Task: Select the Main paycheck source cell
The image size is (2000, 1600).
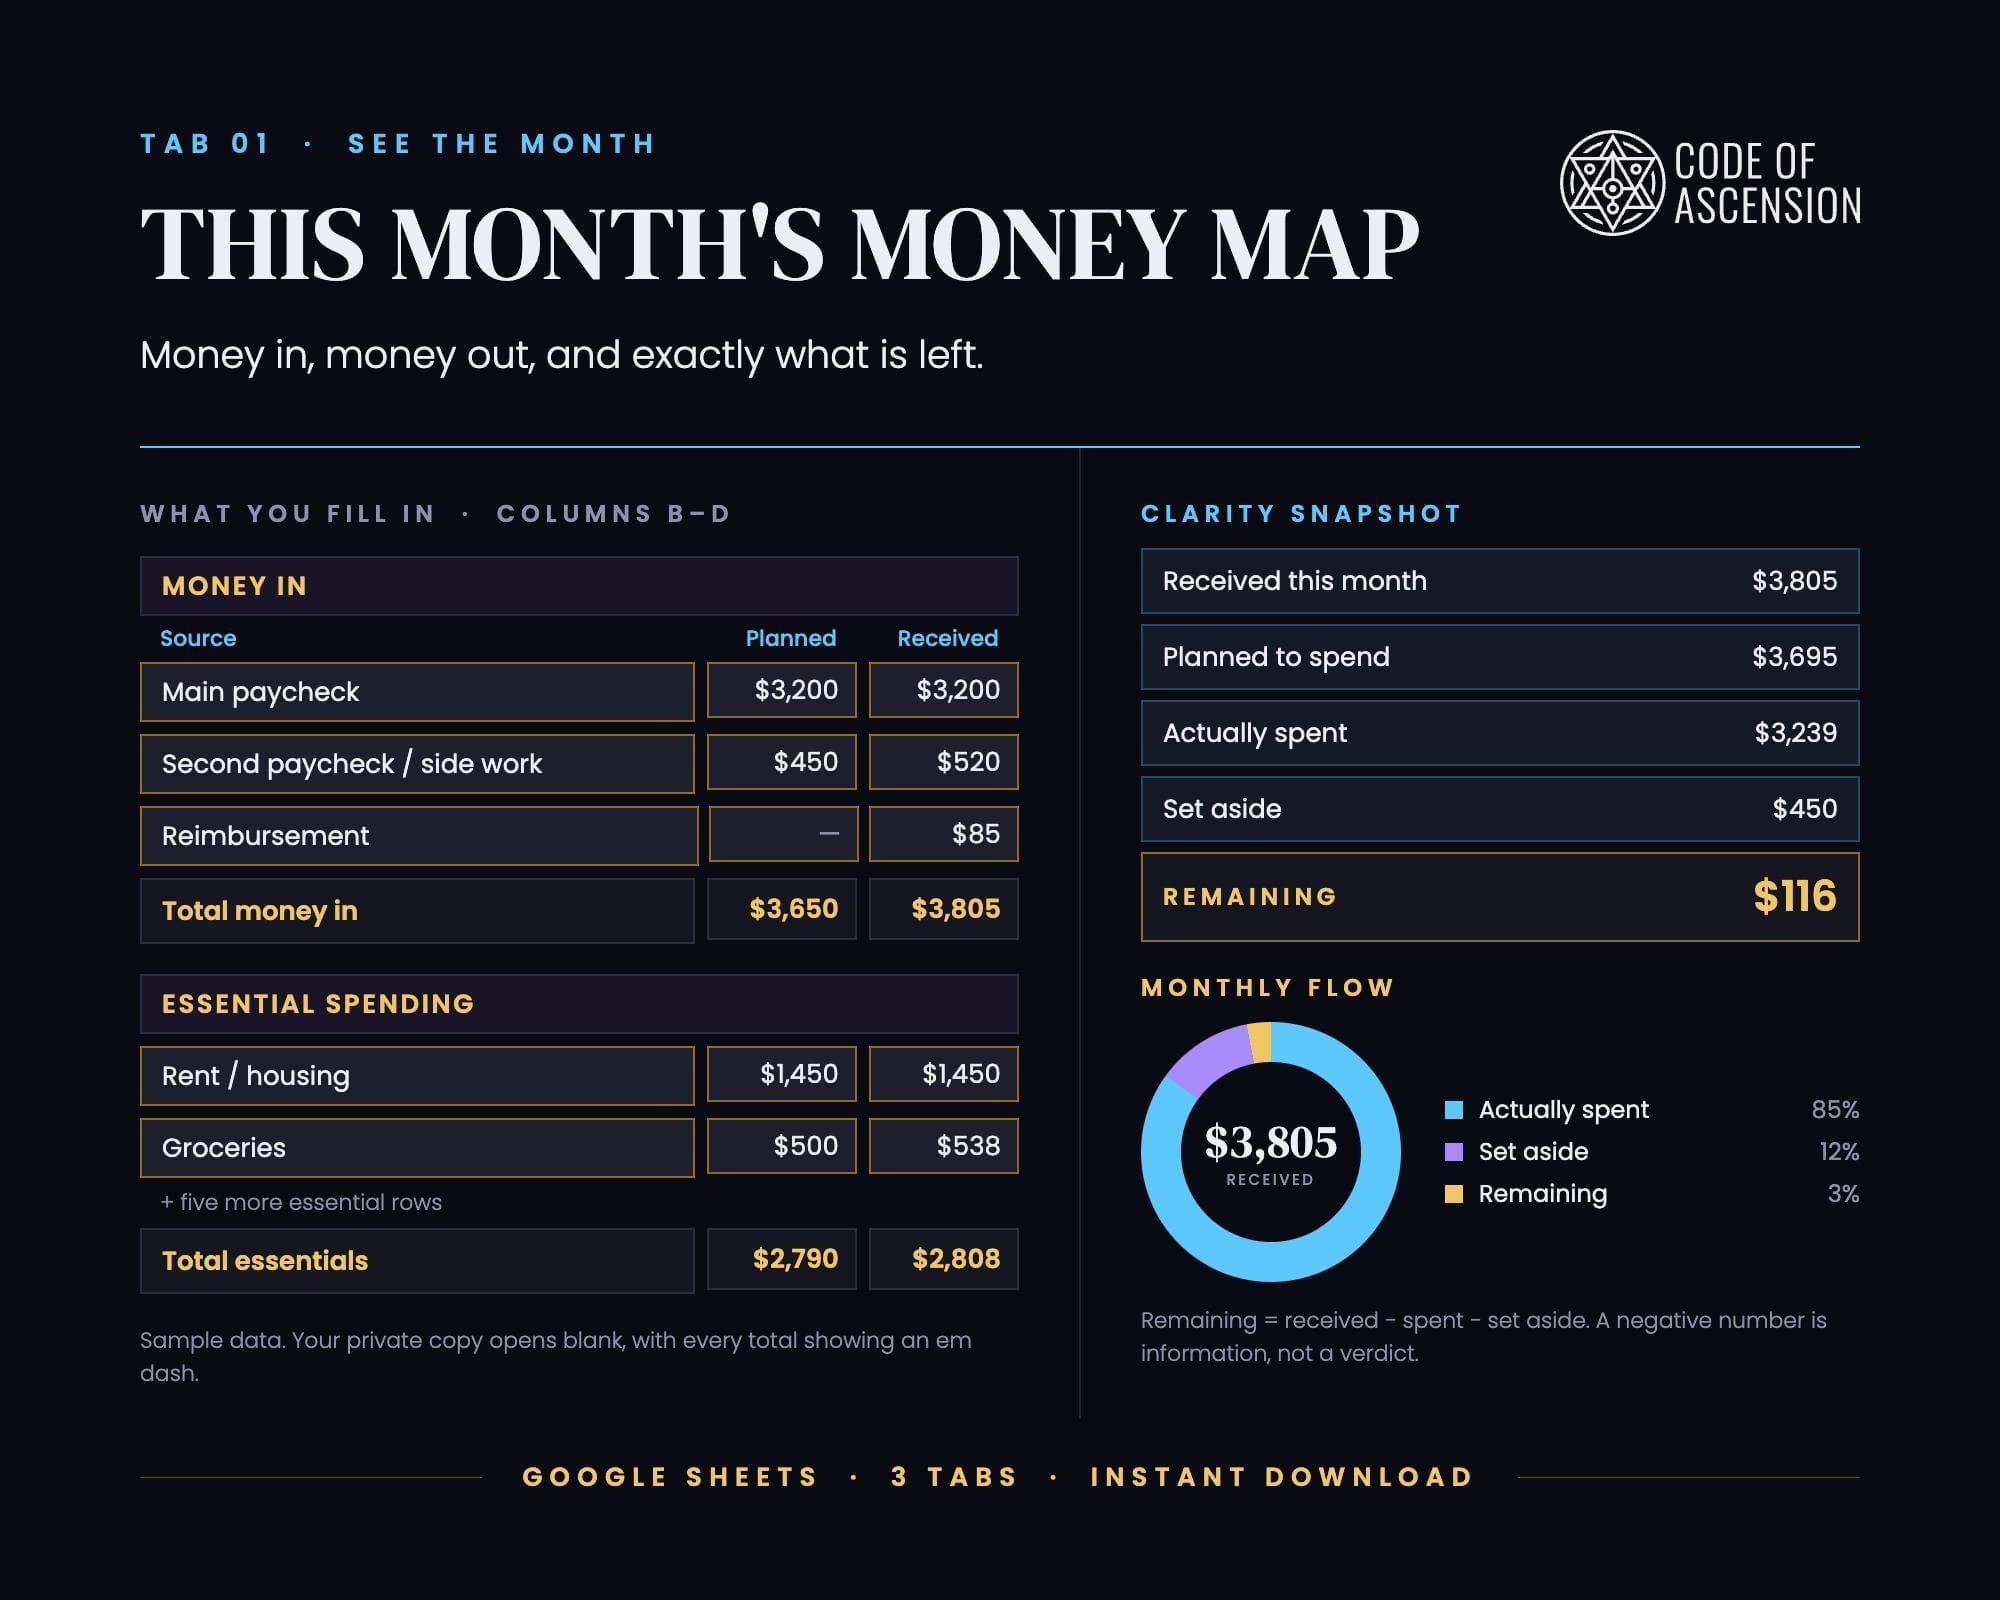Action: [417, 691]
